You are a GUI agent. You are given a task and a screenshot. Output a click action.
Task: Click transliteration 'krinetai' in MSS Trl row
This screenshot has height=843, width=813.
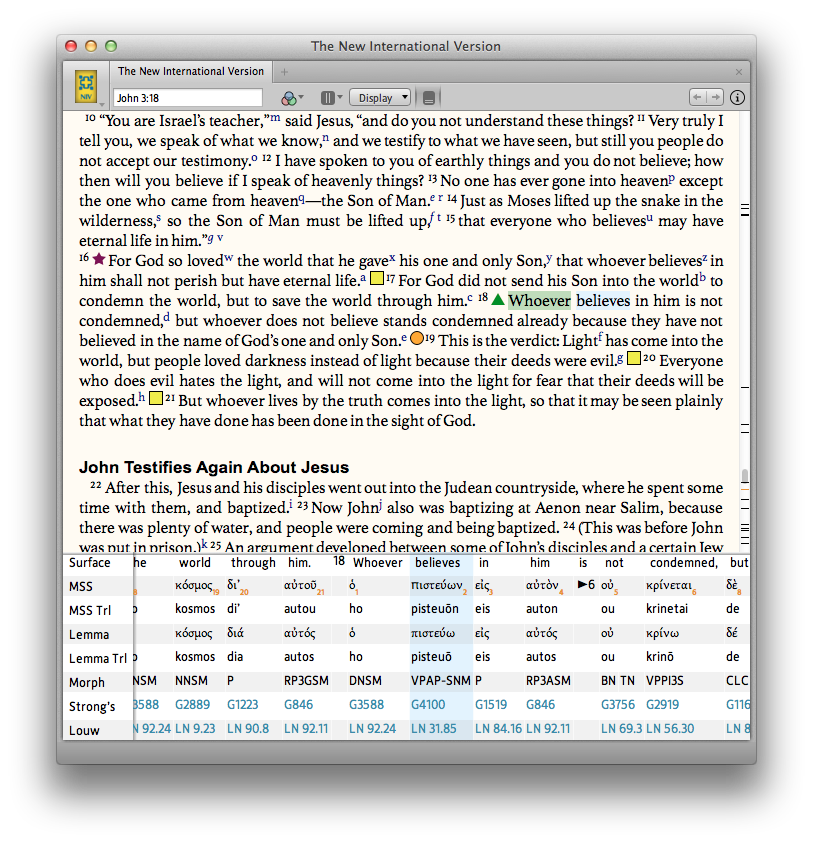[x=669, y=609]
